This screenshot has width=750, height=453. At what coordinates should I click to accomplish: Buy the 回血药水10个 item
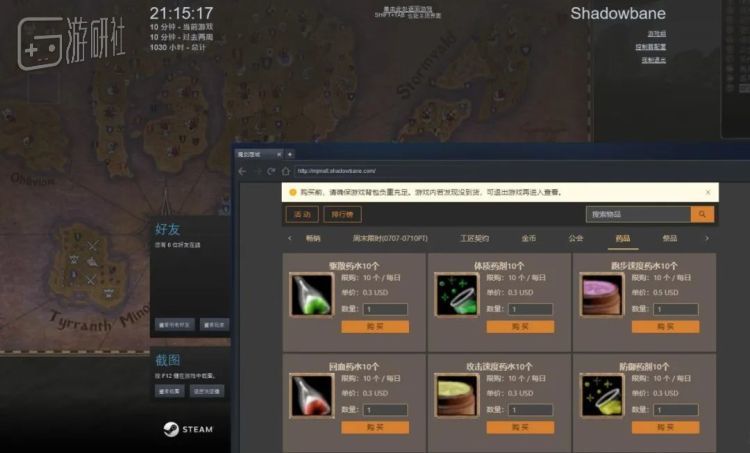[375, 428]
